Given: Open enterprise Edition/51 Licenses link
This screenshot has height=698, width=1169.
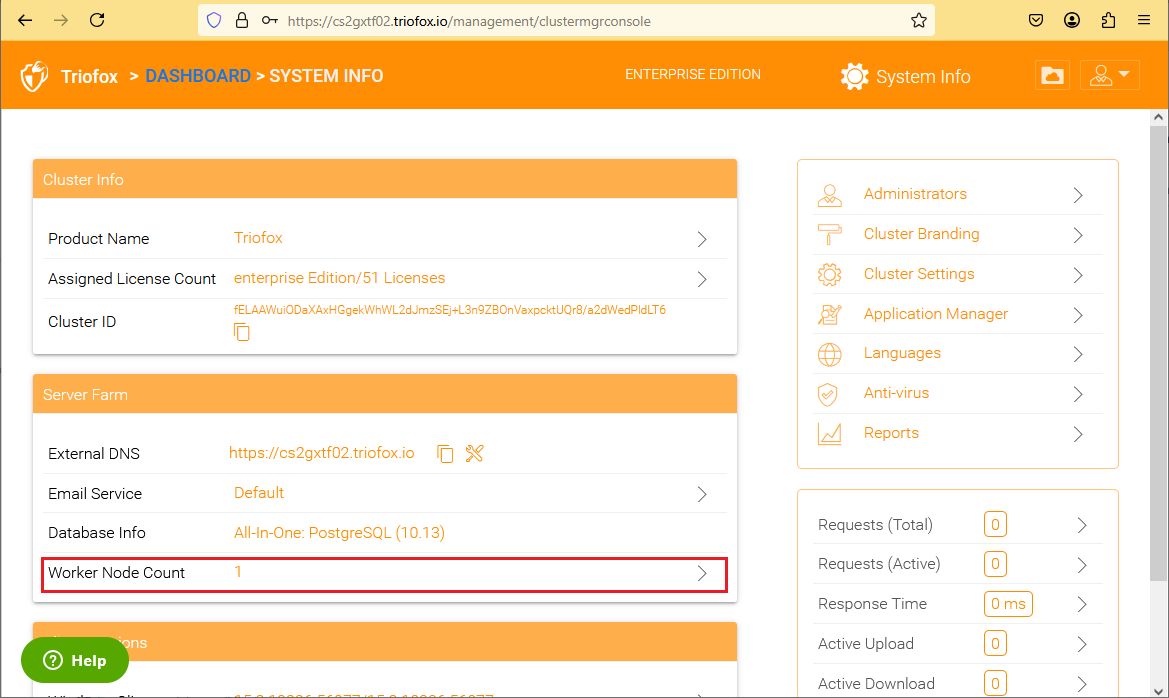Looking at the screenshot, I should (x=339, y=278).
